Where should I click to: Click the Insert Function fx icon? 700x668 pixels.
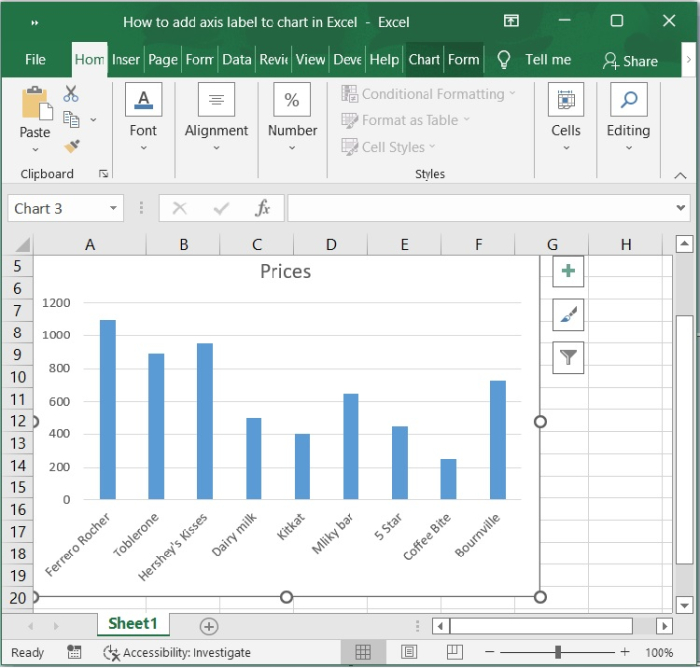(262, 208)
